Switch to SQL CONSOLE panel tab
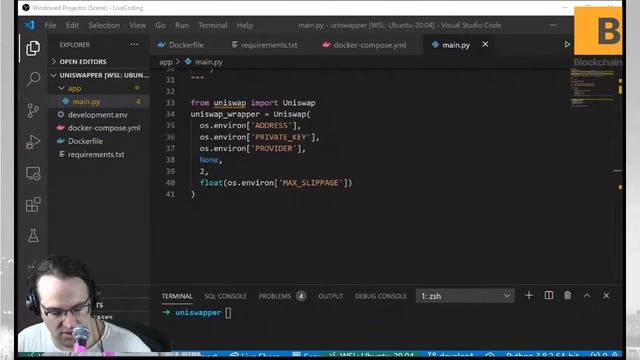The height and width of the screenshot is (360, 640). (225, 296)
